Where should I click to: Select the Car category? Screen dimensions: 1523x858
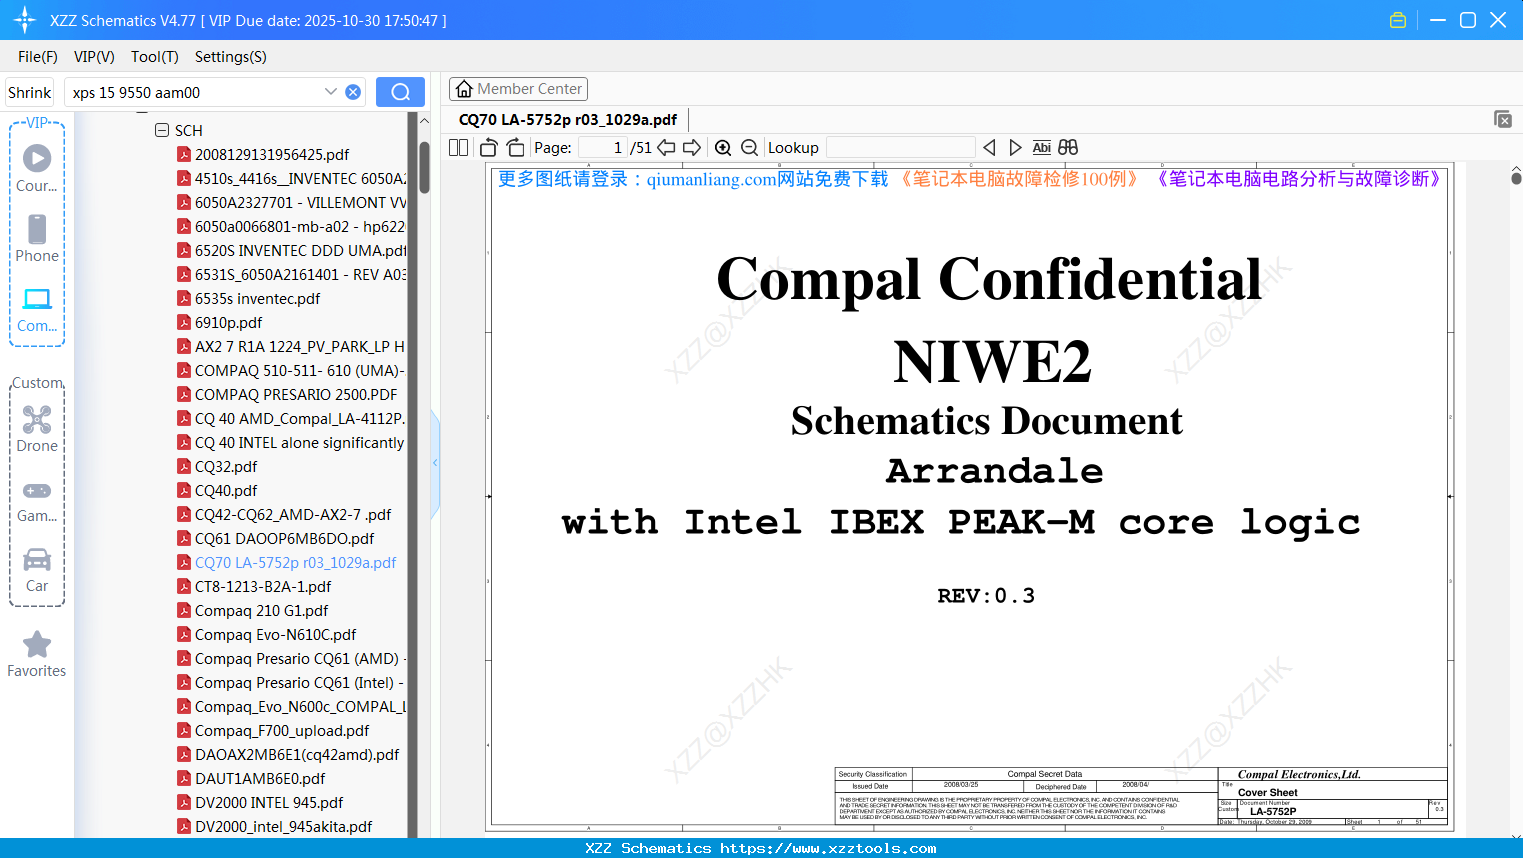click(37, 569)
